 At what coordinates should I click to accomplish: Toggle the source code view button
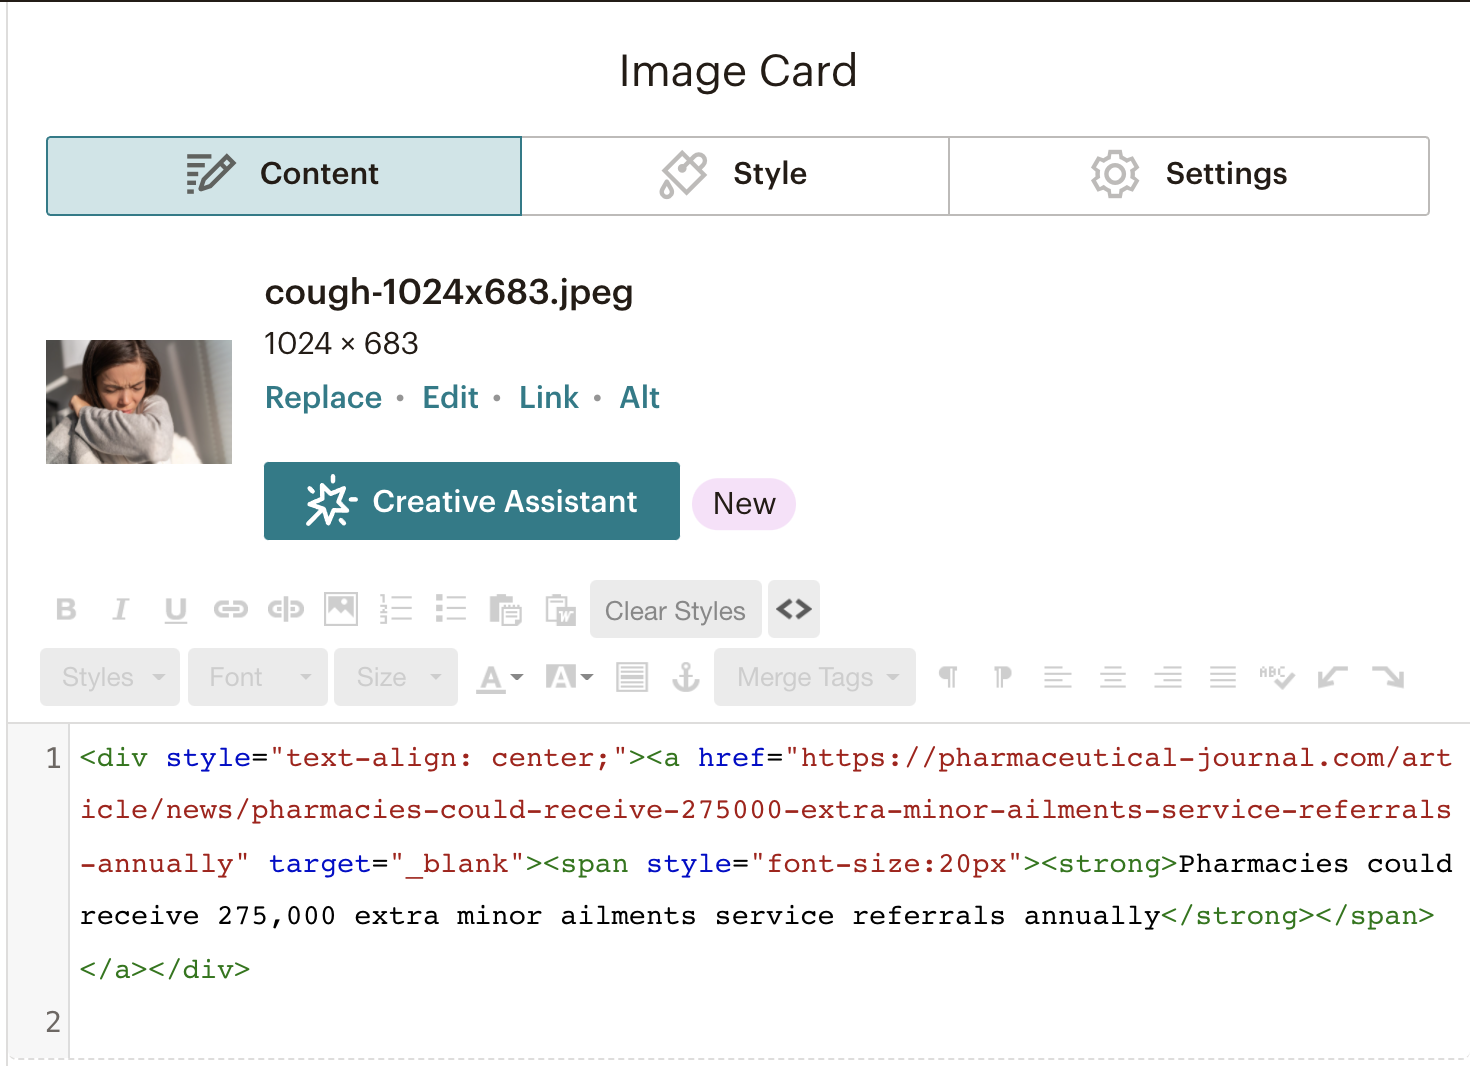[x=794, y=609]
